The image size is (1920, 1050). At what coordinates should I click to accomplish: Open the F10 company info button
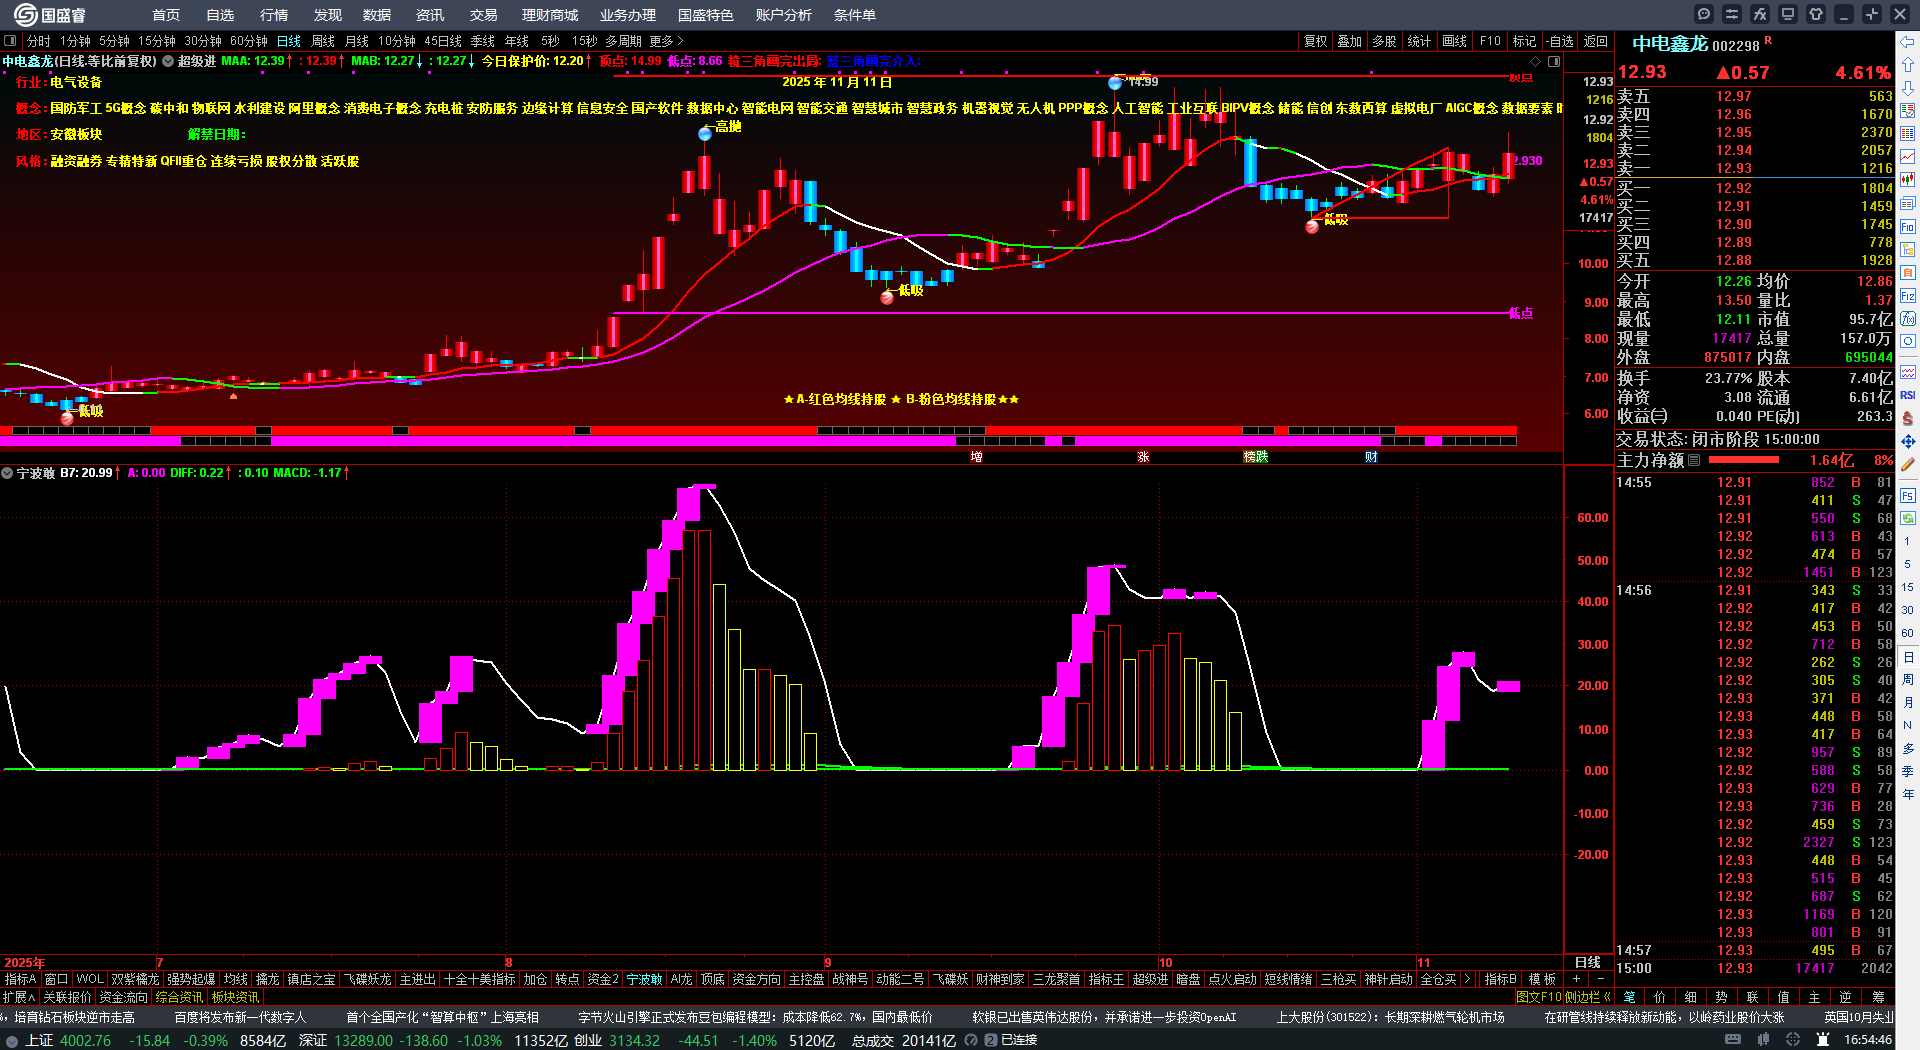pyautogui.click(x=1490, y=41)
